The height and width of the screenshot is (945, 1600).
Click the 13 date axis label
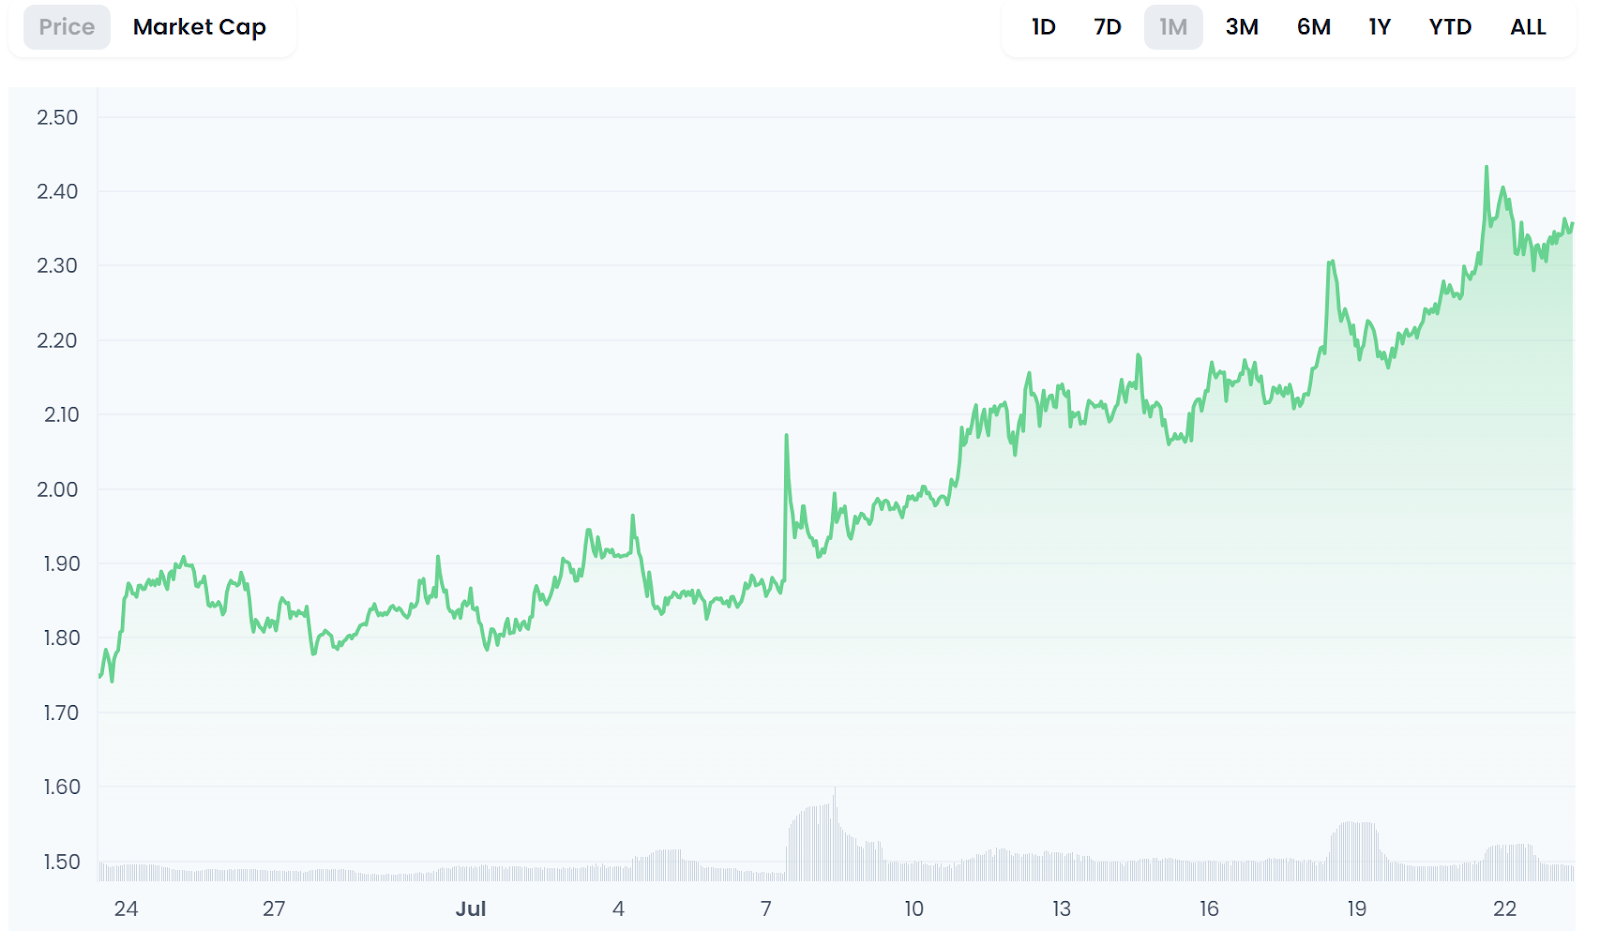point(1061,908)
